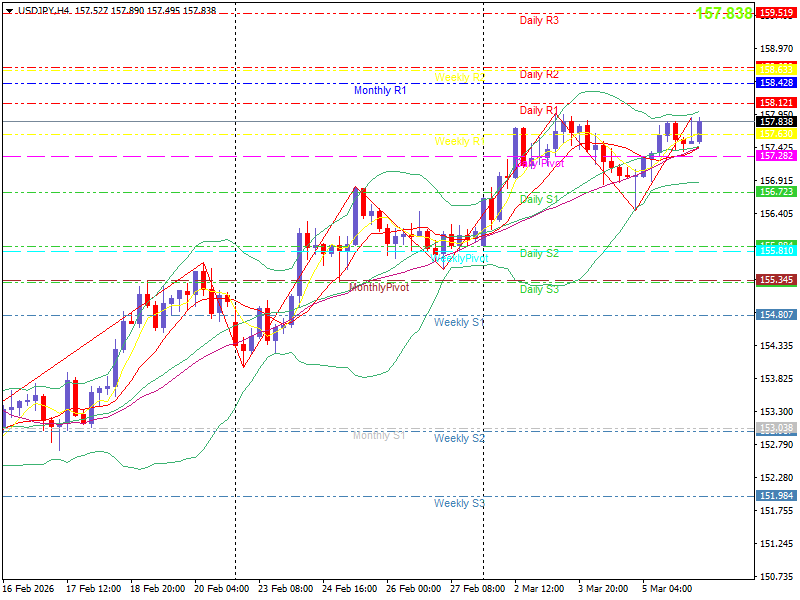Click the MonthlyPivot line label
Viewport: 800px width, 600px height.
click(x=379, y=287)
